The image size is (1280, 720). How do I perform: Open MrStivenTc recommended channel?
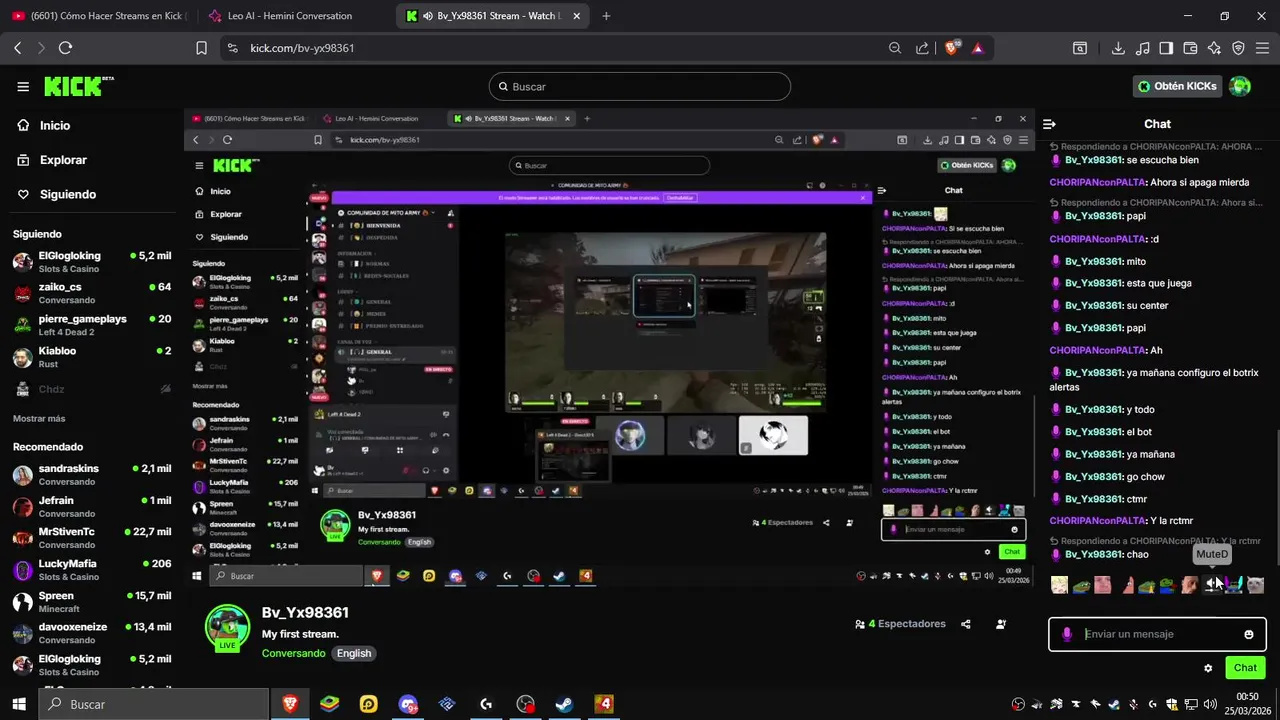pyautogui.click(x=92, y=538)
